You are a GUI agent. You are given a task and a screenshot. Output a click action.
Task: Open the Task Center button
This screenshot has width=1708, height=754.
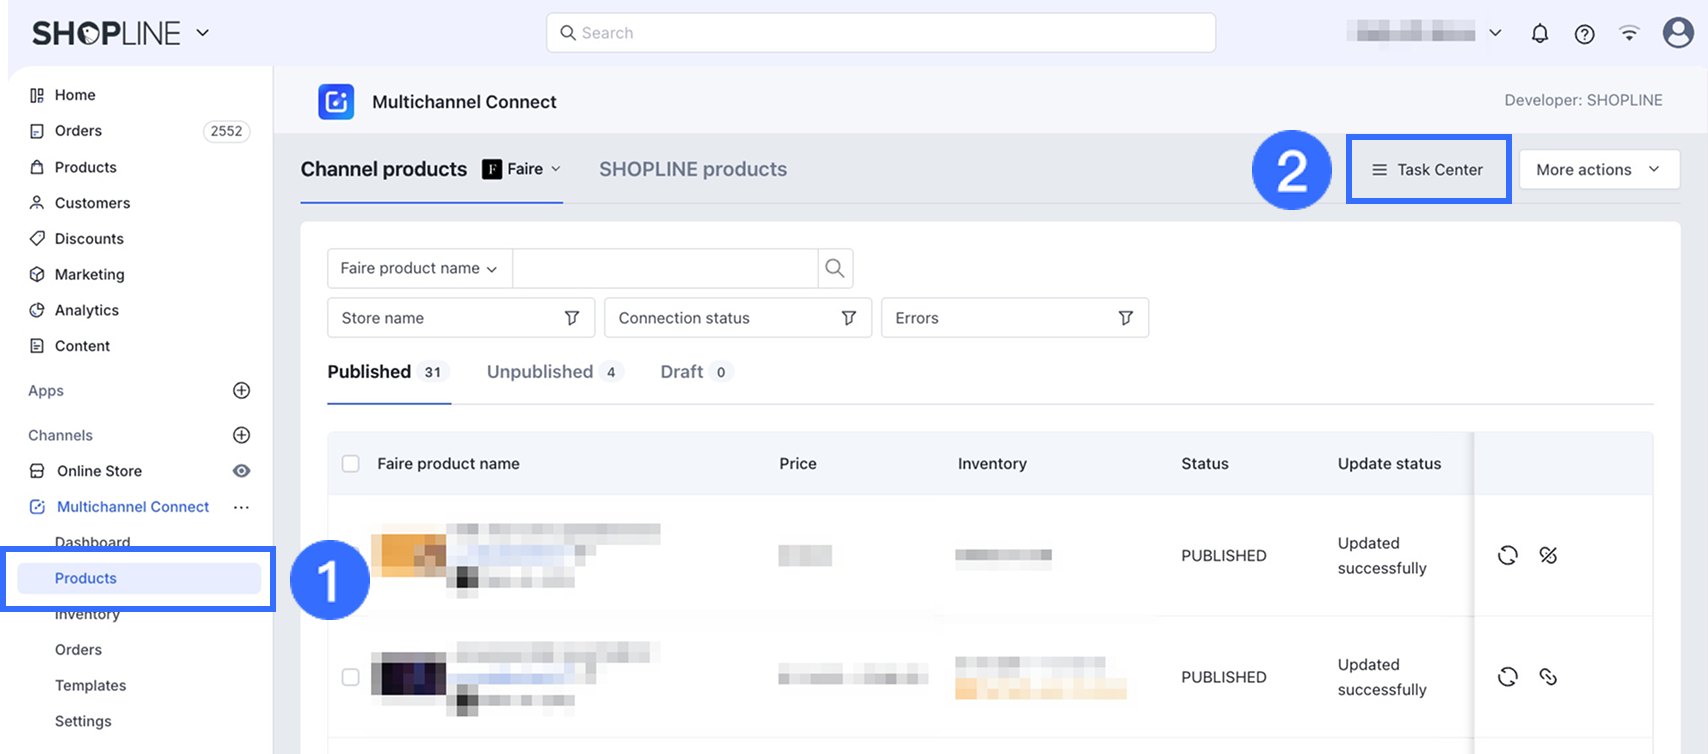[x=1427, y=170]
